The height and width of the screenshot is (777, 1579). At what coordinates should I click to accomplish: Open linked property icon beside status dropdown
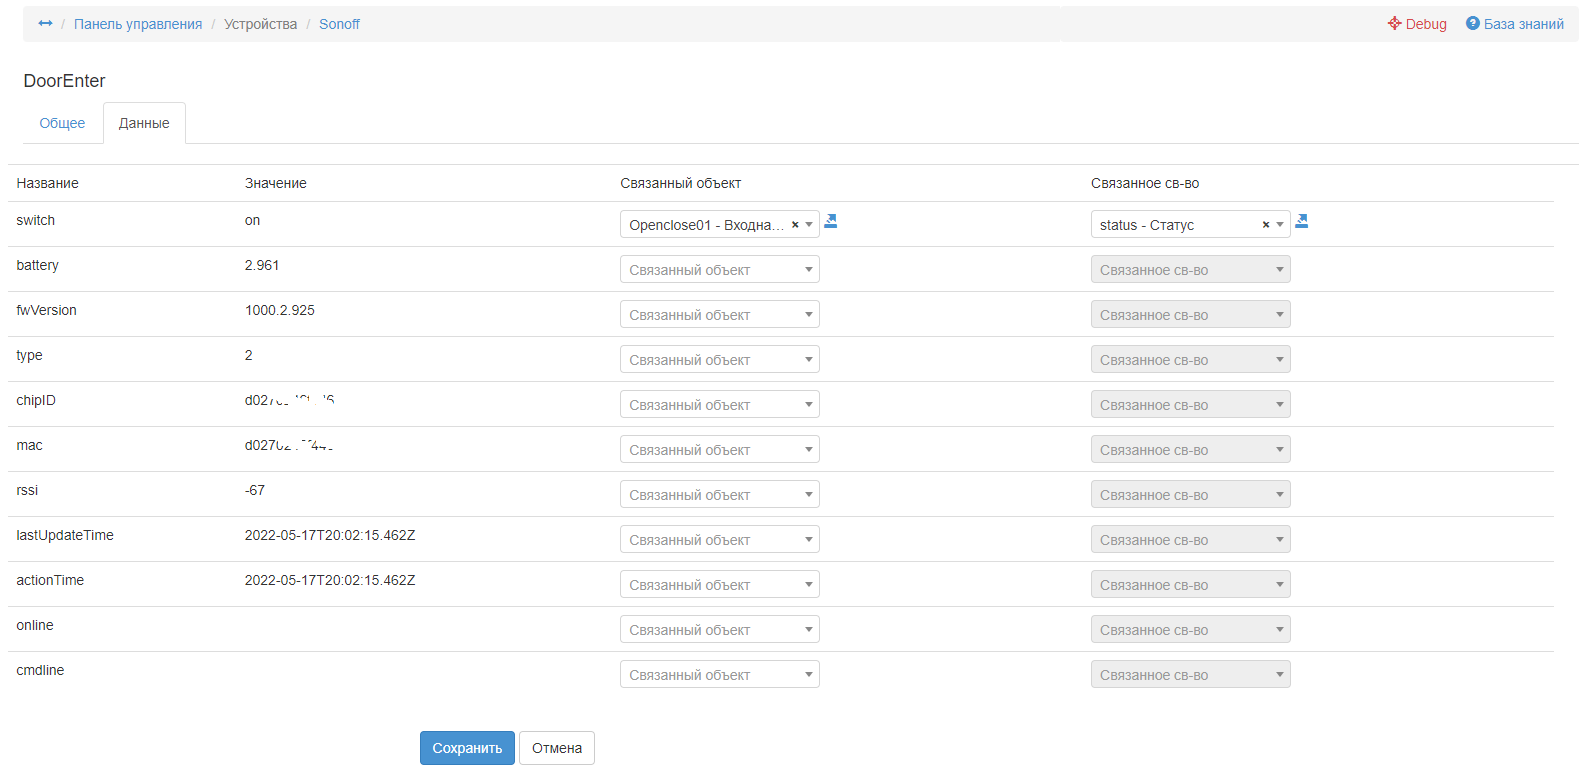pyautogui.click(x=1301, y=221)
